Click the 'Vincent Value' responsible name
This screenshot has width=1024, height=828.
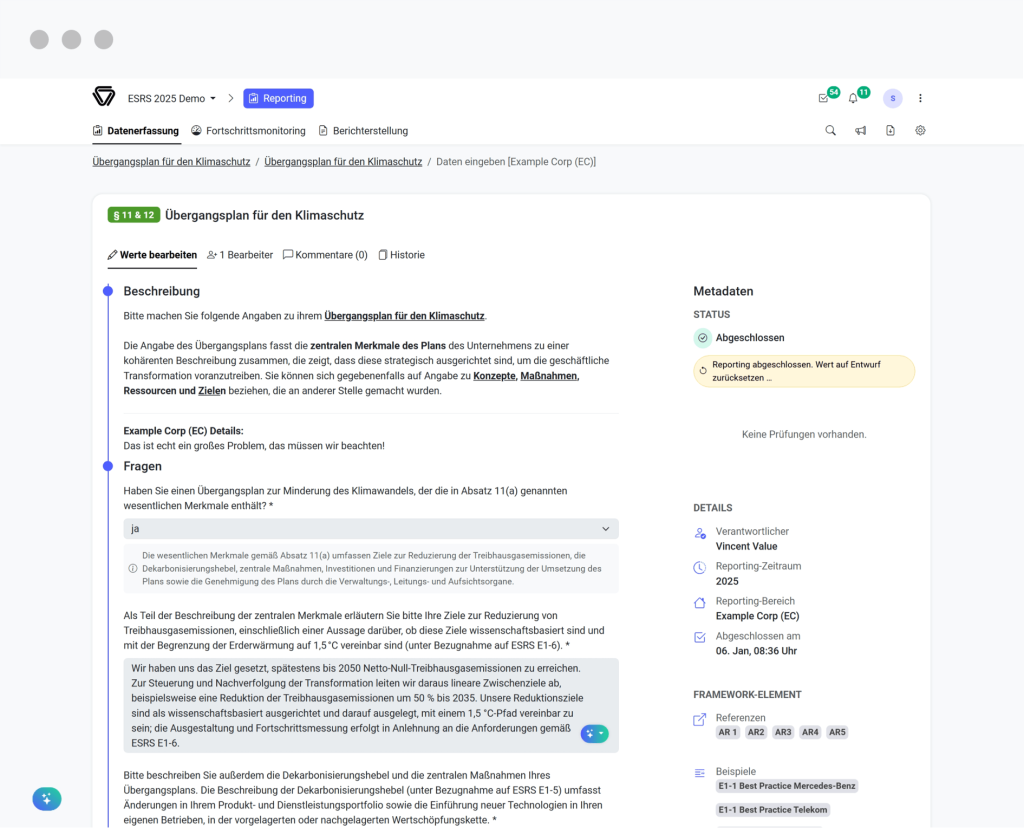746,547
